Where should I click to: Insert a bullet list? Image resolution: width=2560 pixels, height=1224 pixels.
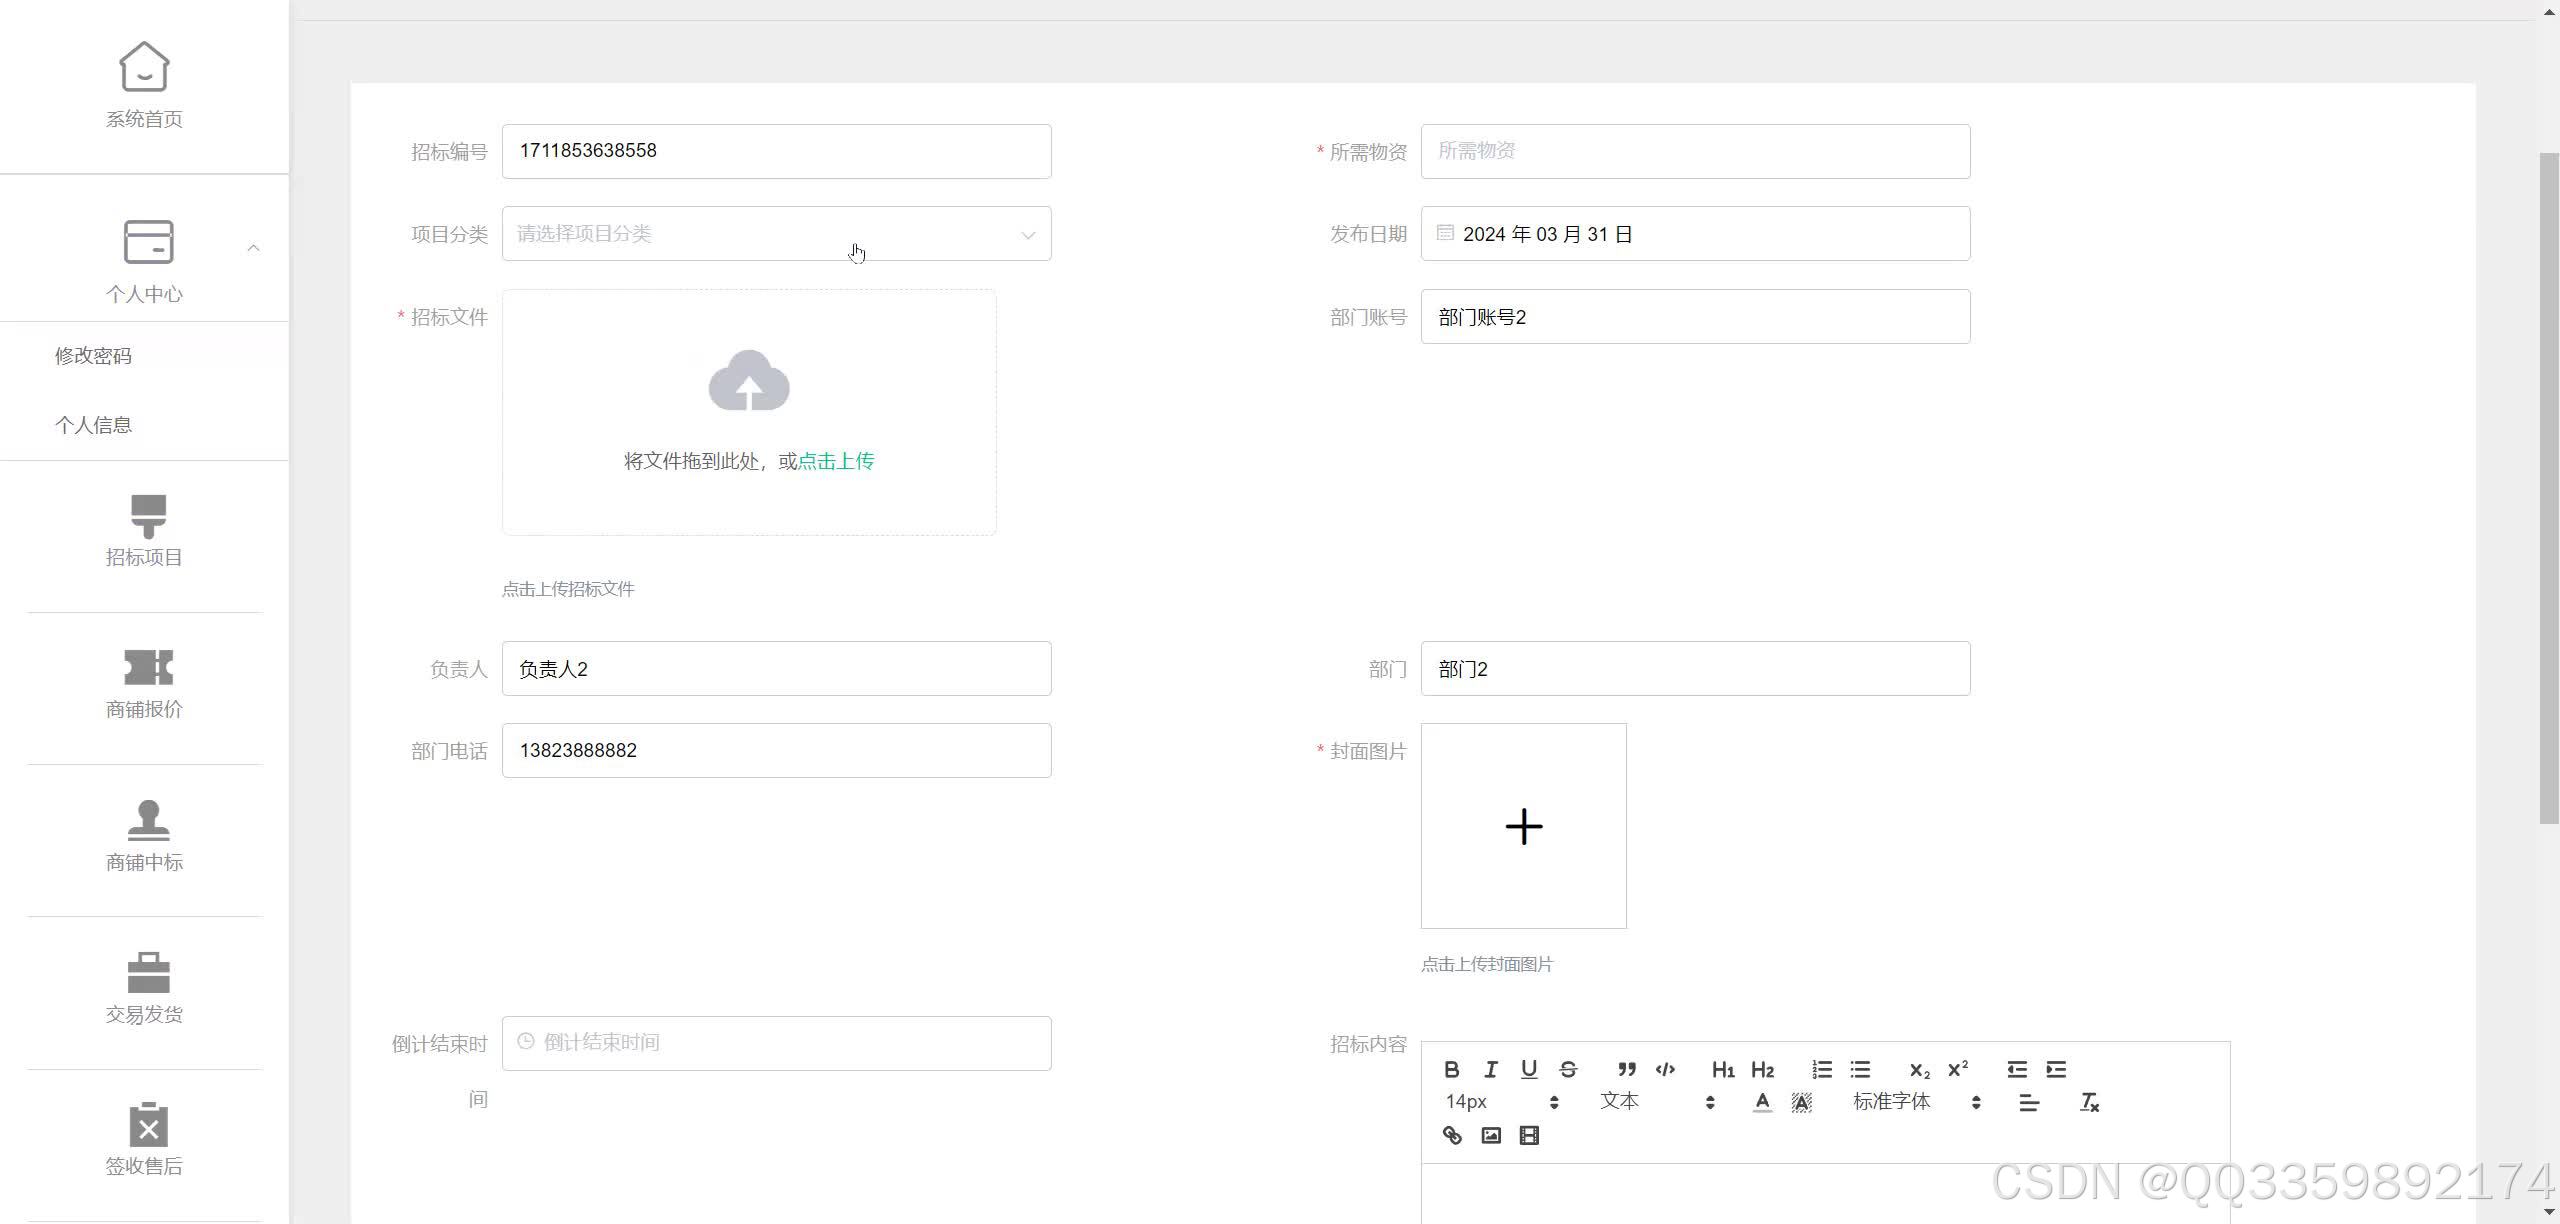pyautogui.click(x=1860, y=1069)
